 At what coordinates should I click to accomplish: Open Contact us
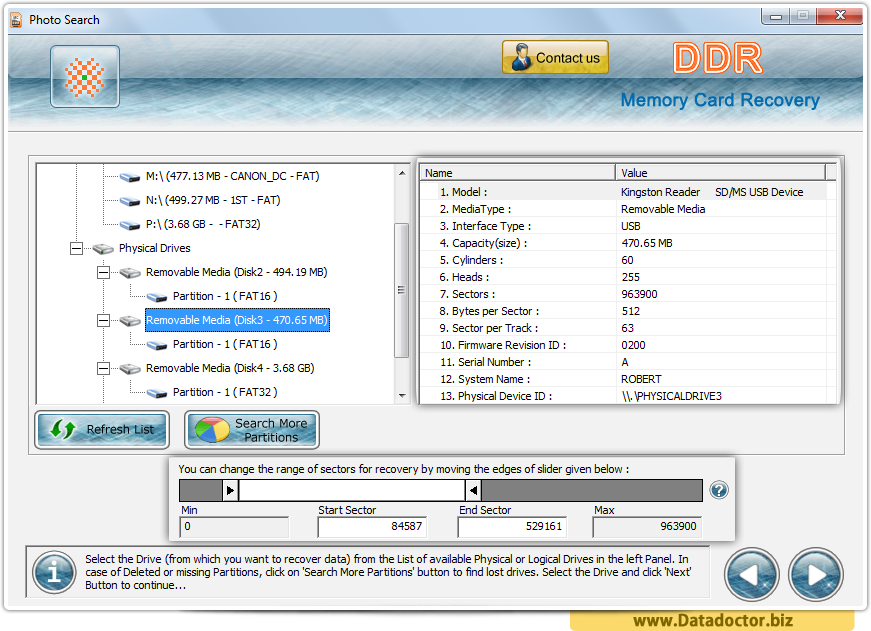(555, 57)
